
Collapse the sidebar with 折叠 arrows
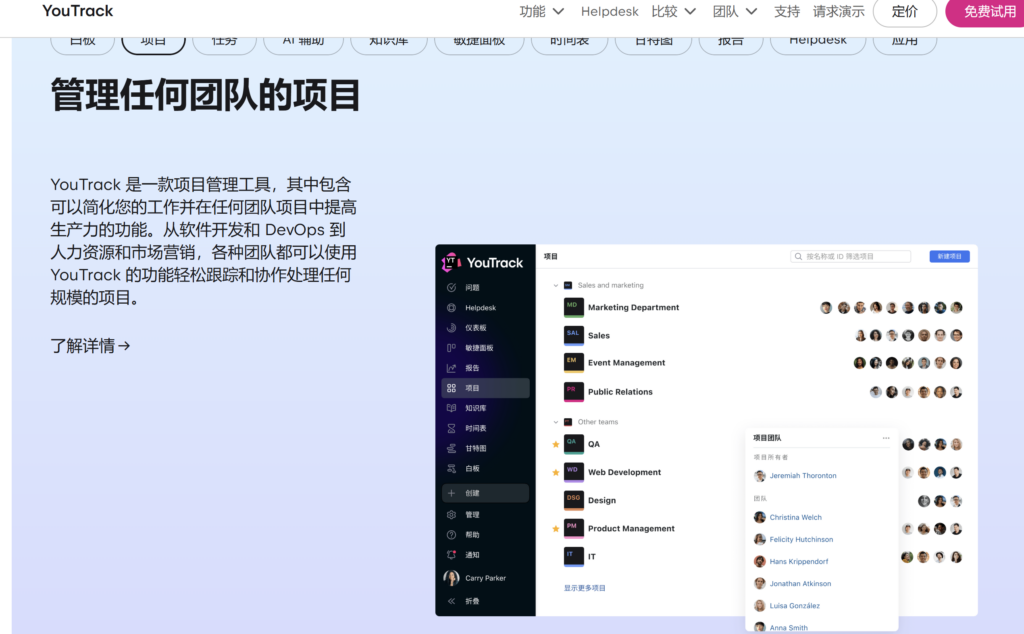[x=451, y=601]
